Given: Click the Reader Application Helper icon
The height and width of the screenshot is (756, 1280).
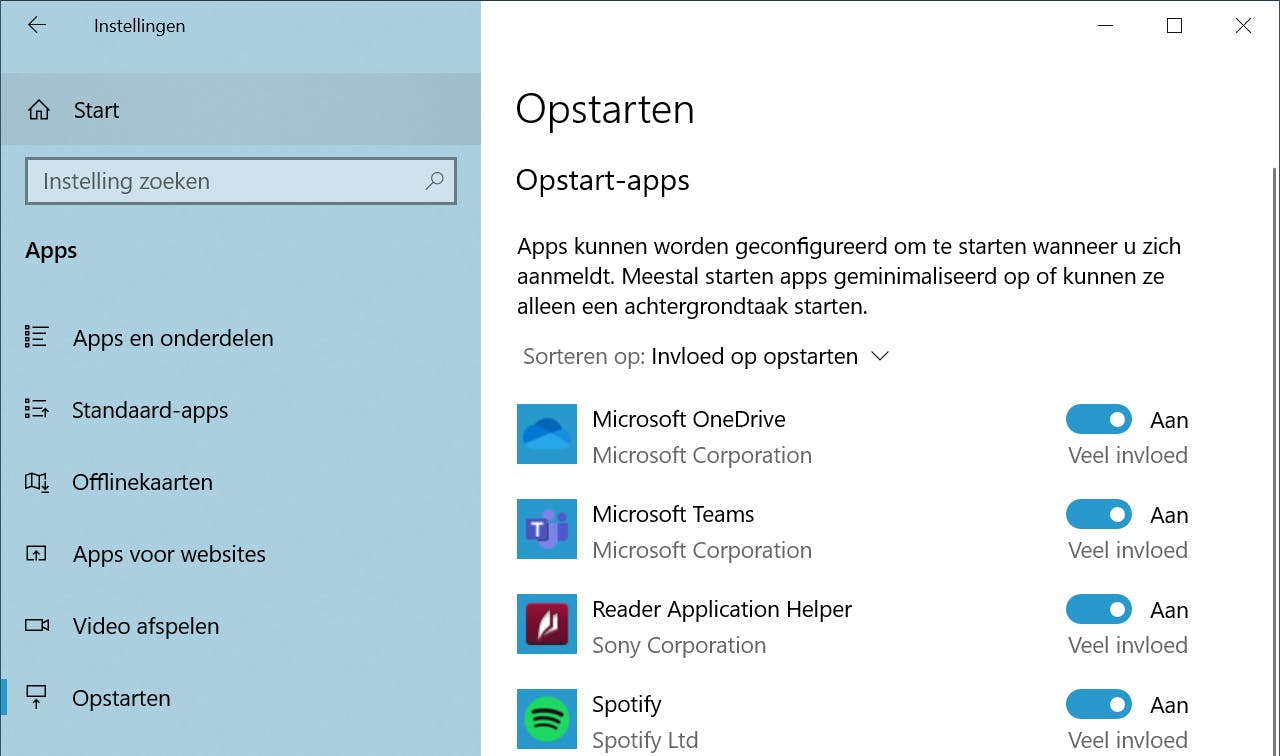Looking at the screenshot, I should coord(547,624).
